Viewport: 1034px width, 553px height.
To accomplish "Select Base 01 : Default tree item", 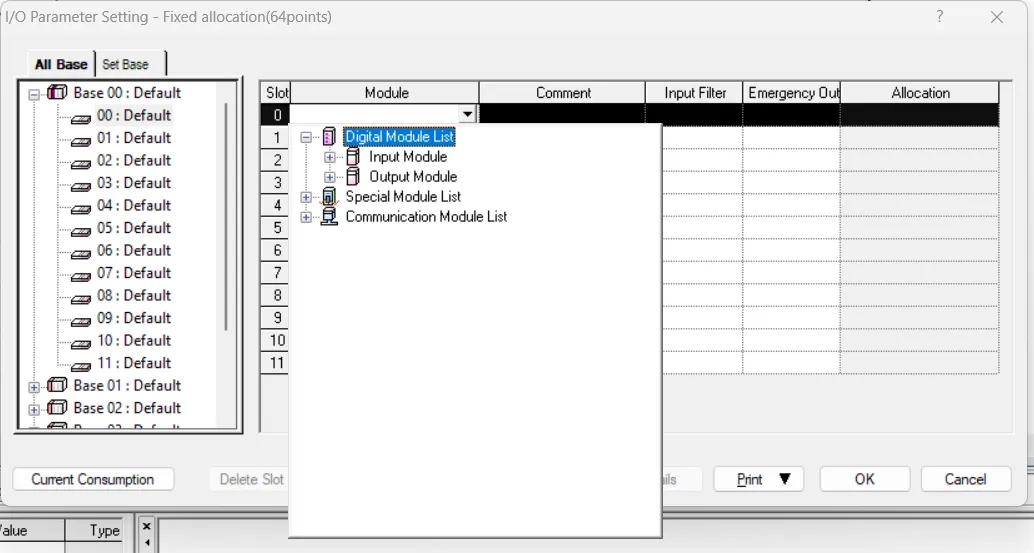I will (127, 386).
